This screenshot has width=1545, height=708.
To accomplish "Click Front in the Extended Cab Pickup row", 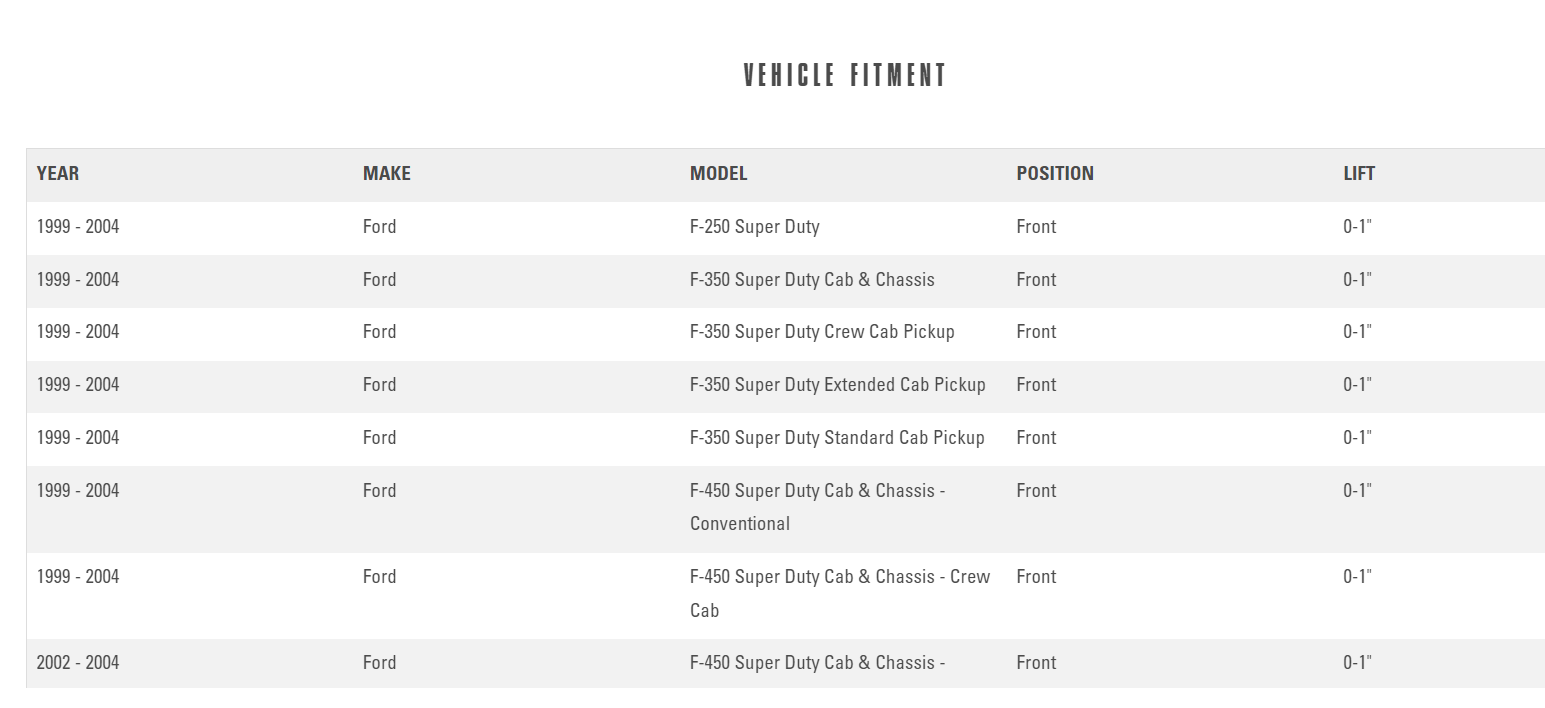I will [x=1035, y=384].
